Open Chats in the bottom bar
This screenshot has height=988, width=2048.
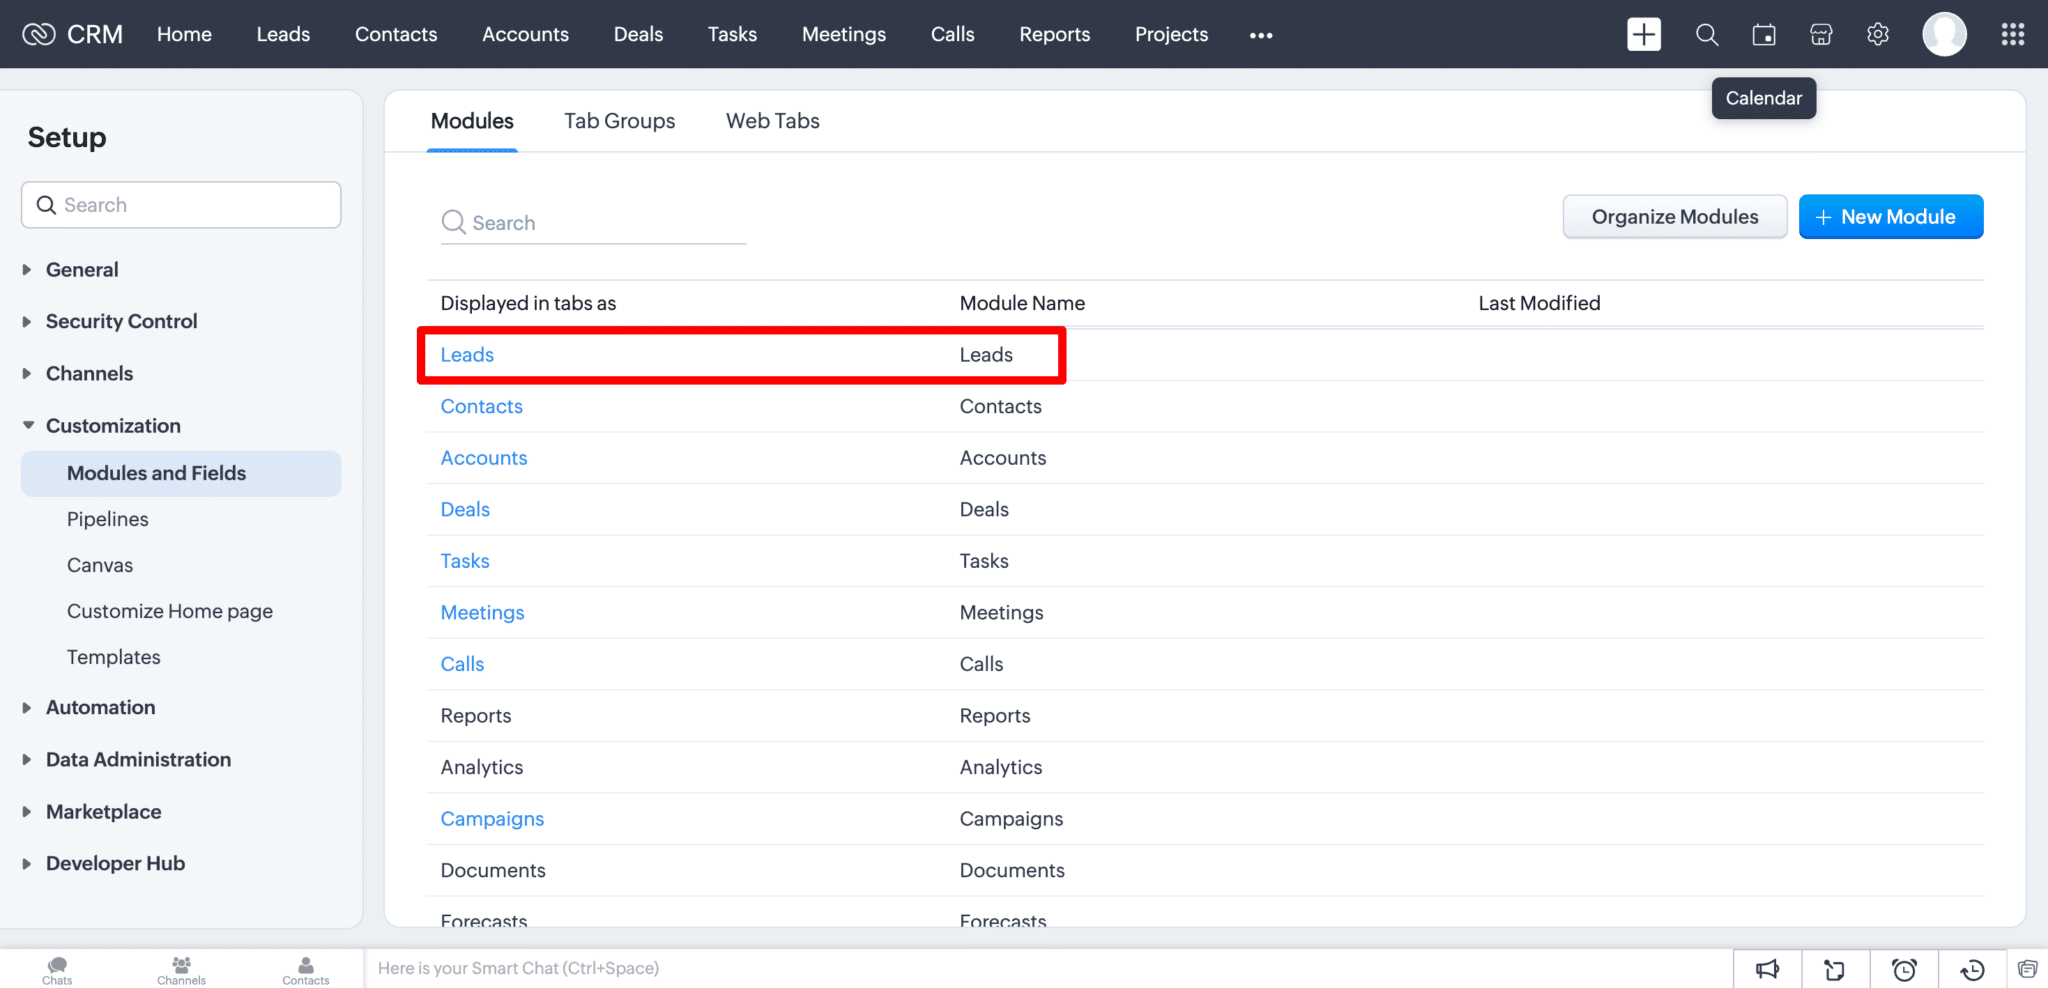click(57, 971)
